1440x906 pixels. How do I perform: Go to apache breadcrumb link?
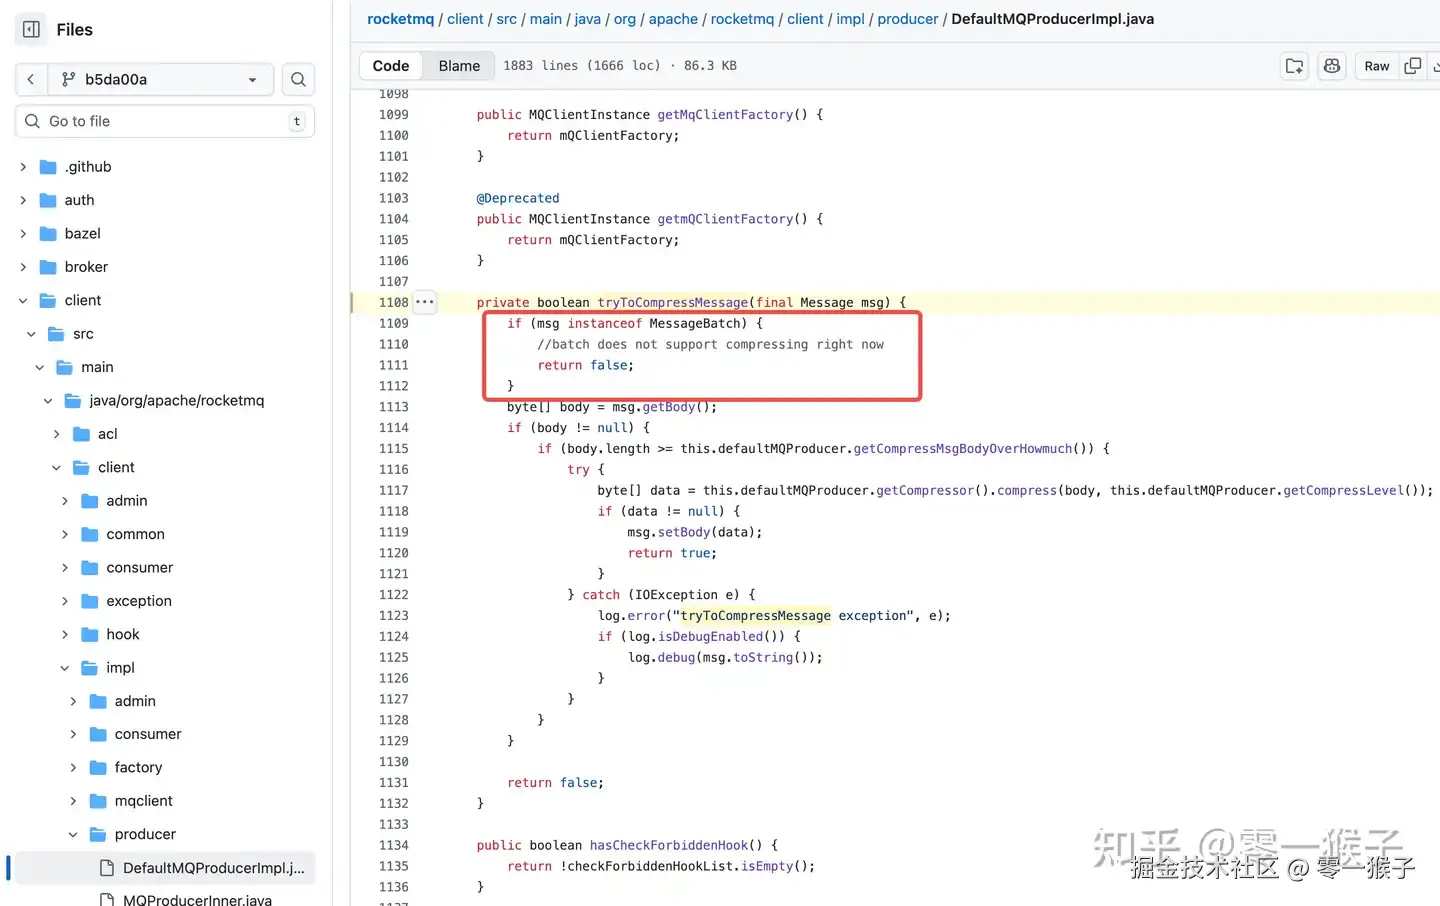673,19
